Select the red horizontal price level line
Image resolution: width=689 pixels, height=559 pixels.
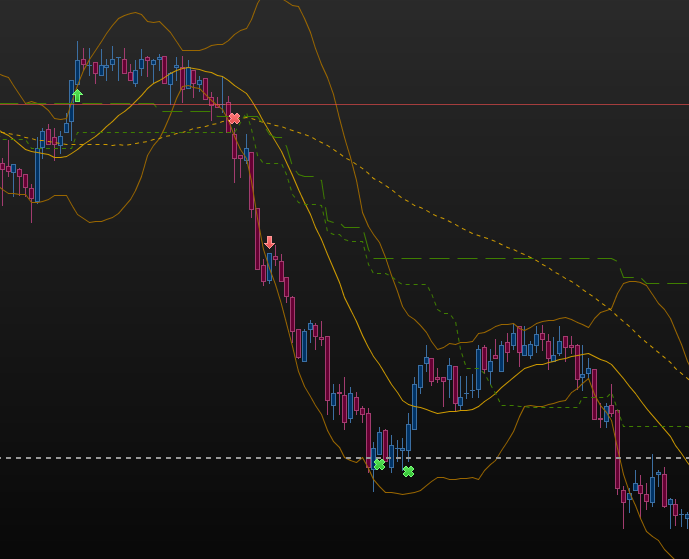344,105
